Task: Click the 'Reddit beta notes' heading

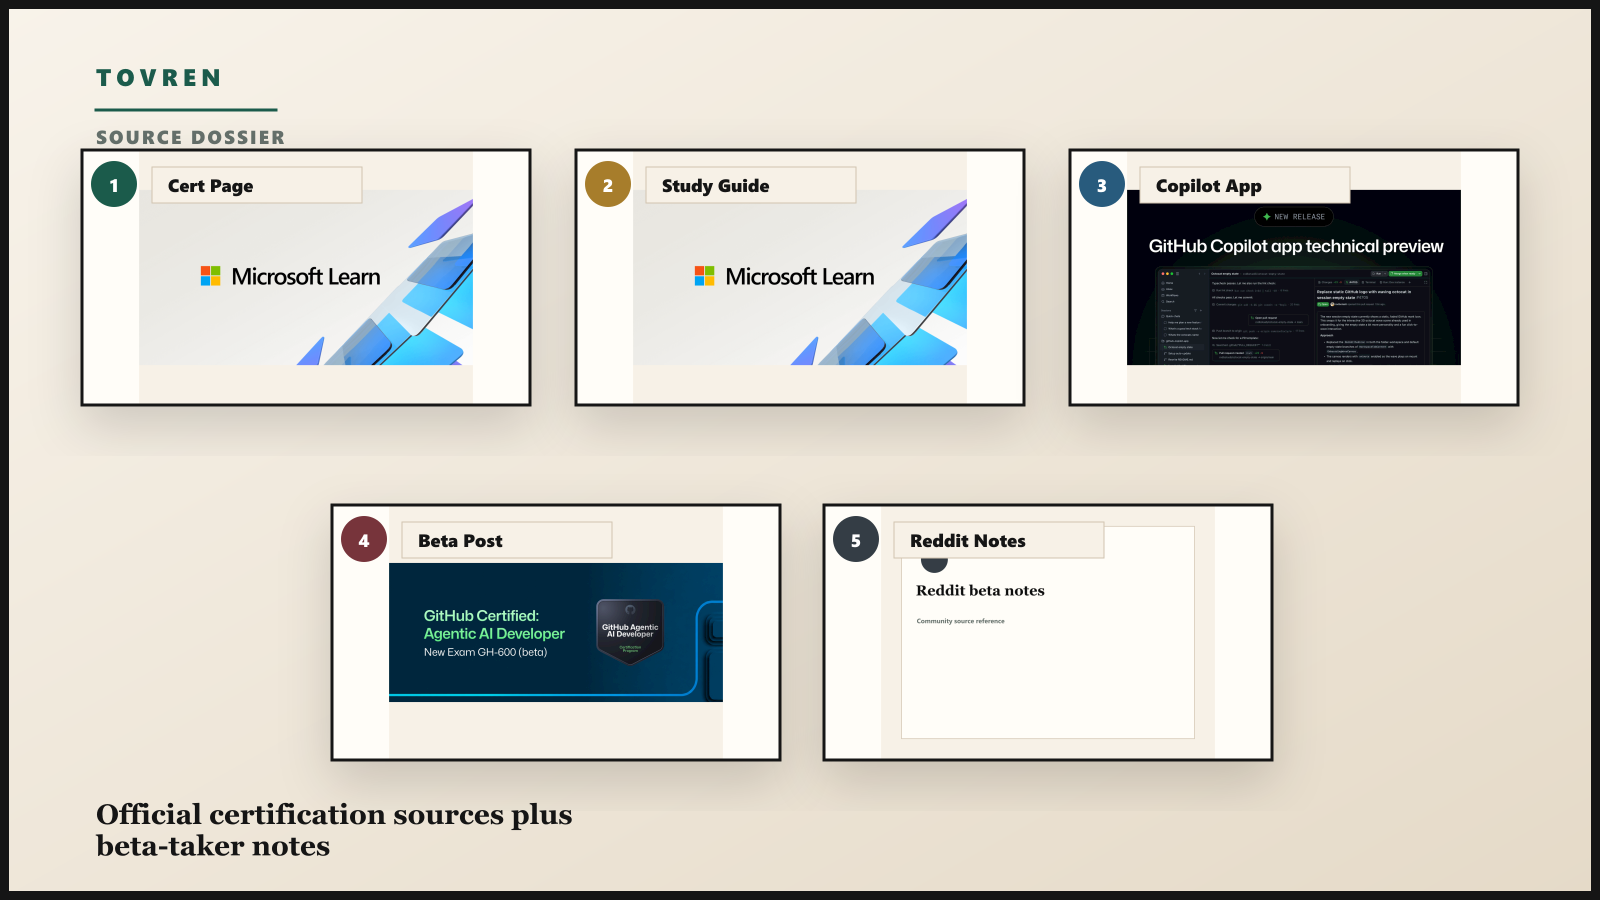Action: click(980, 591)
